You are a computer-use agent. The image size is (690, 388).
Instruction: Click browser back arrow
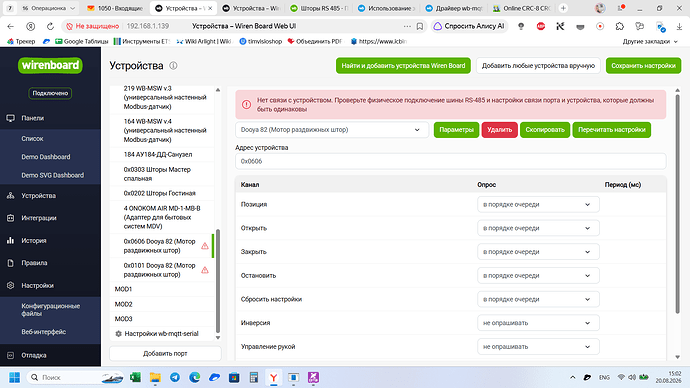coord(11,26)
